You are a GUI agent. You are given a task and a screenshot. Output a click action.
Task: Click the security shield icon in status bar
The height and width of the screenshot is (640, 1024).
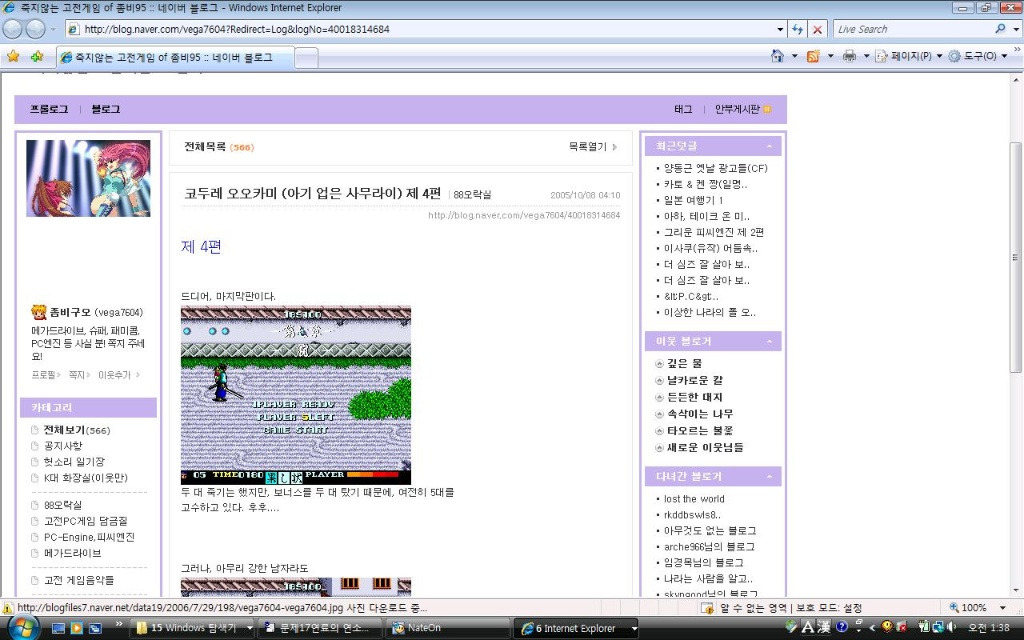click(x=706, y=607)
